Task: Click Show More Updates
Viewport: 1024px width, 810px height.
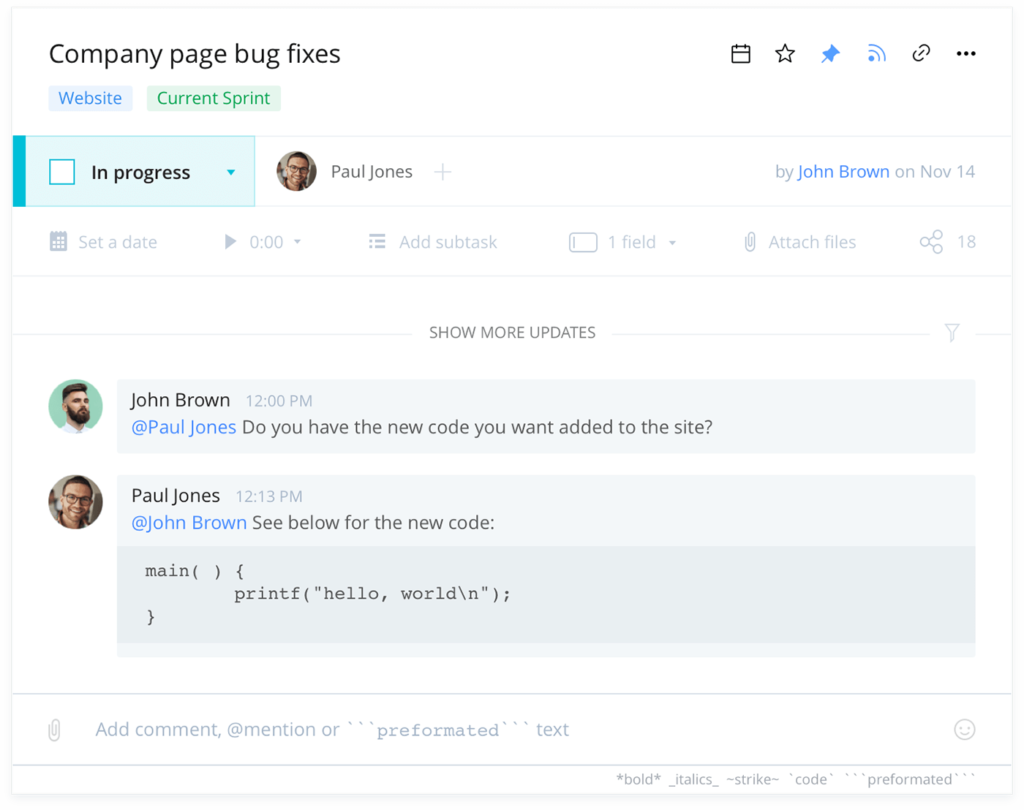Action: point(512,333)
